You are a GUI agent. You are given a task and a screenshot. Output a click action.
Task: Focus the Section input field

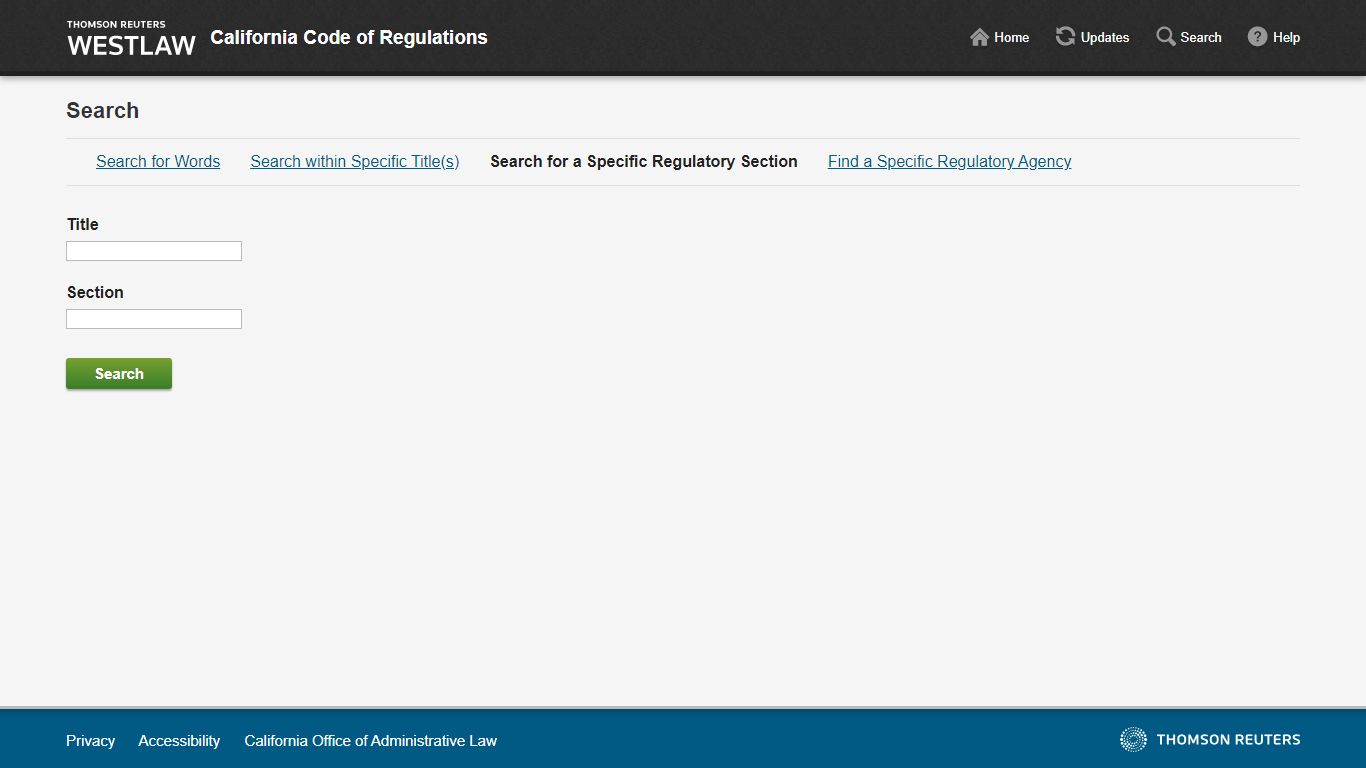click(x=154, y=319)
